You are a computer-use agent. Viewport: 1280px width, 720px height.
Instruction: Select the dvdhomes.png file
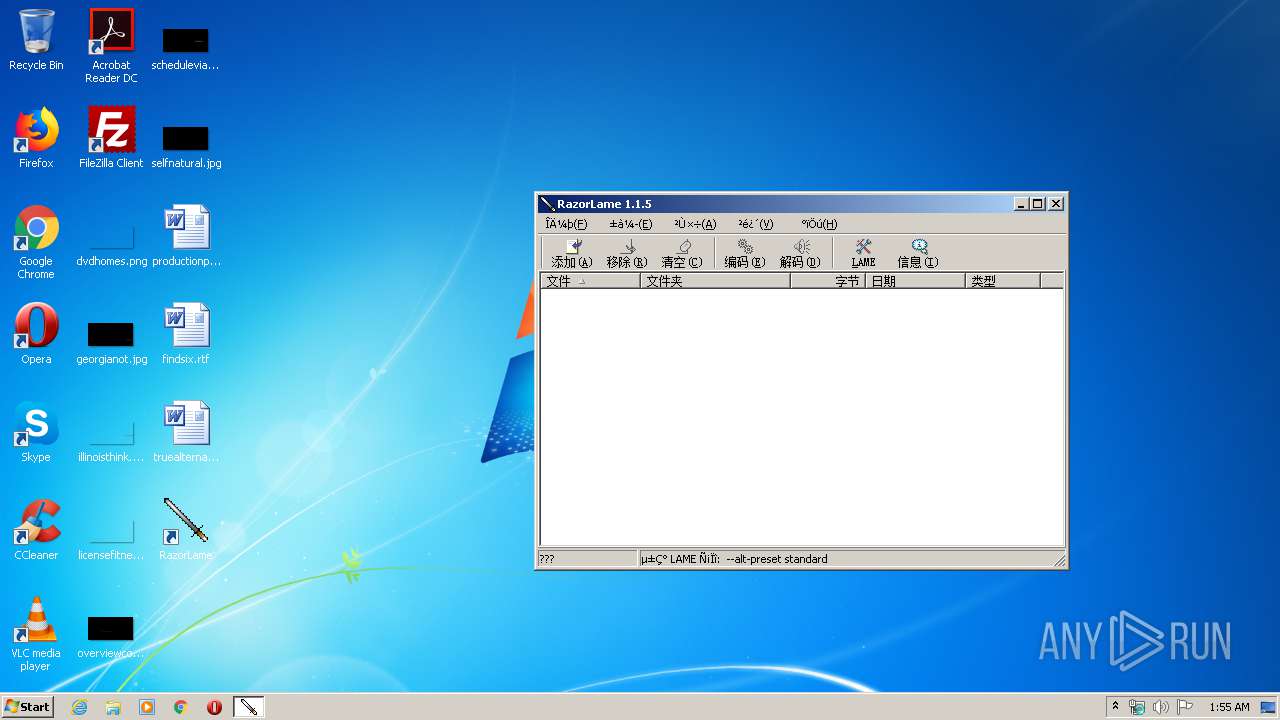111,242
